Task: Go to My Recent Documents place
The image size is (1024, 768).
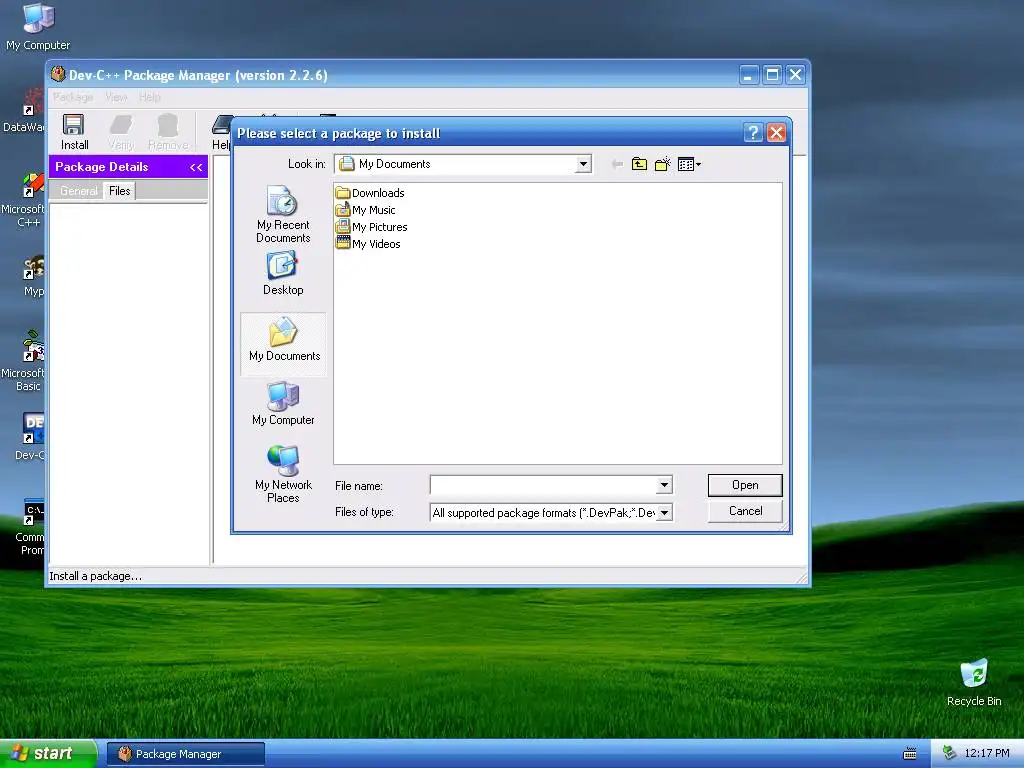Action: click(x=283, y=214)
